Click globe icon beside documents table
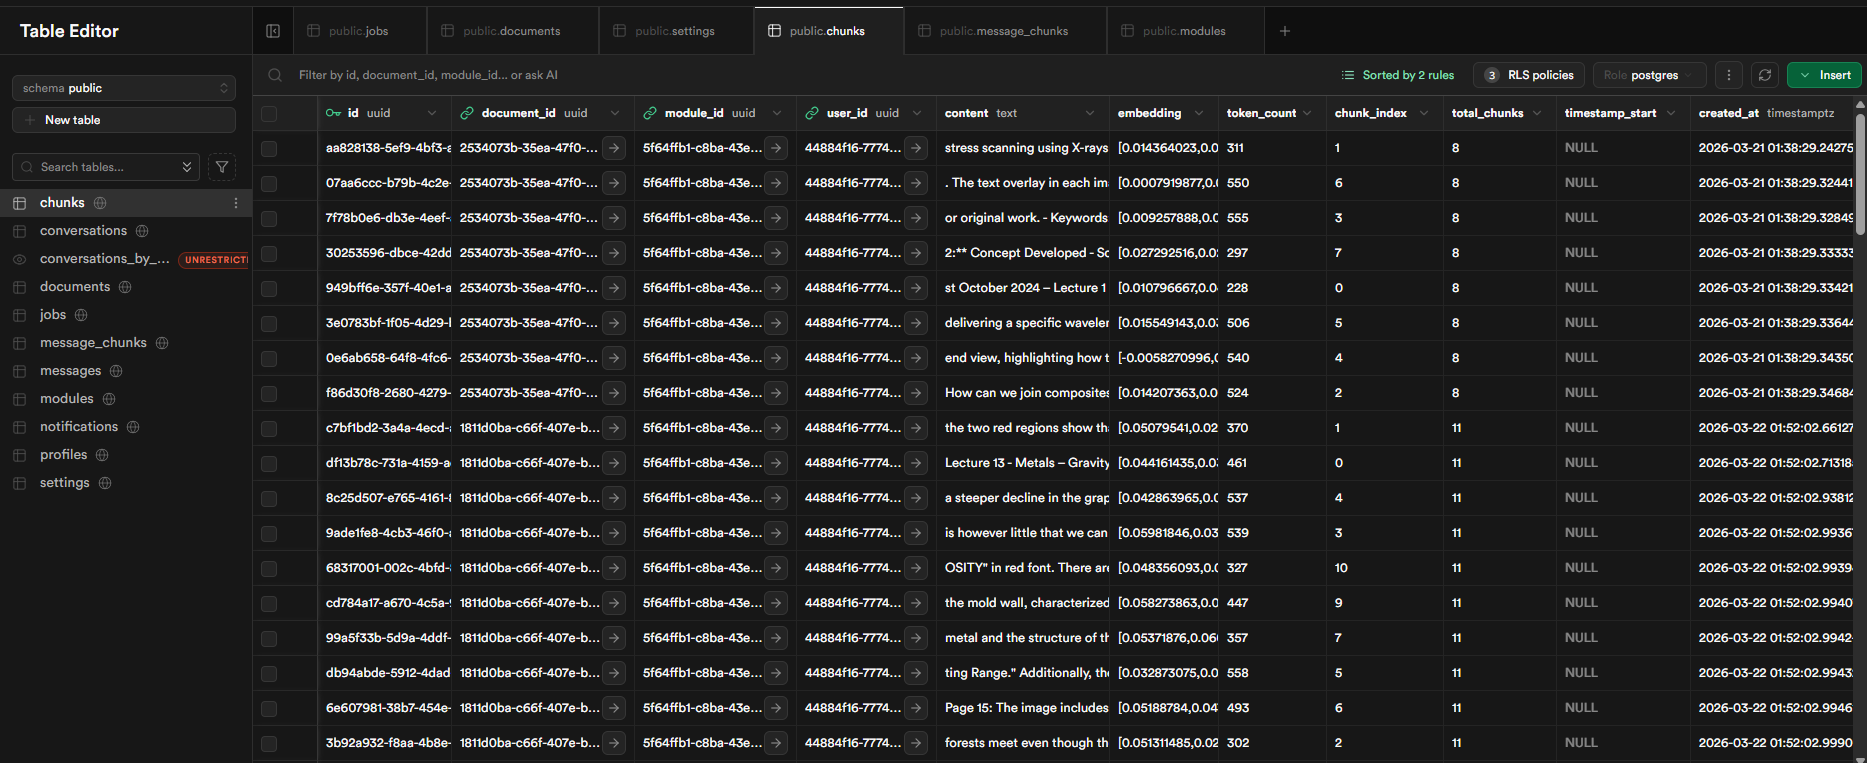1867x763 pixels. tap(125, 287)
